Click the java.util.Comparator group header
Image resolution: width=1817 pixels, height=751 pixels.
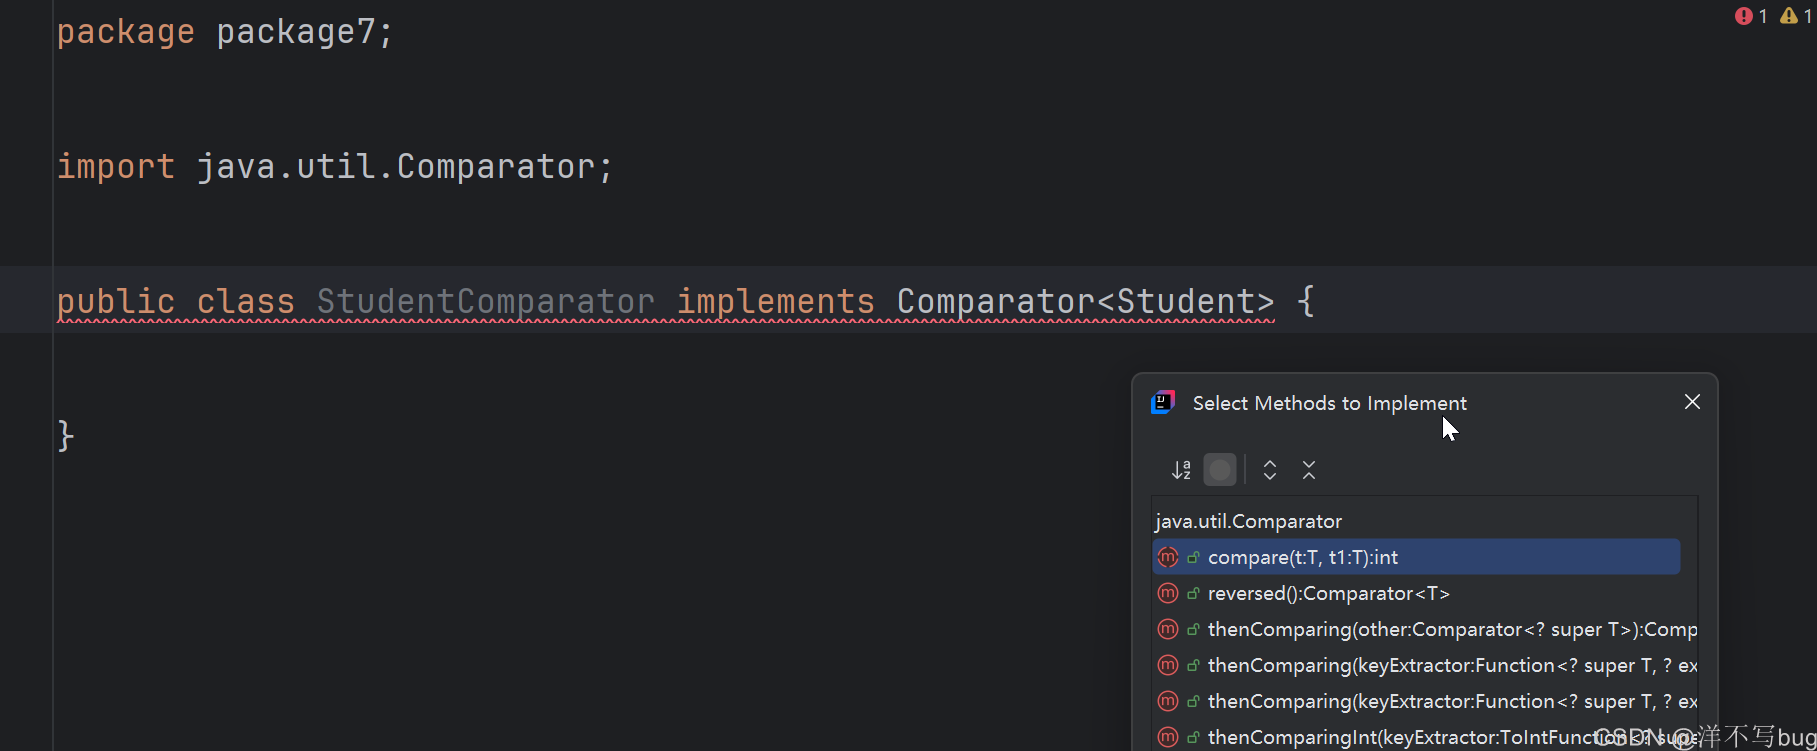point(1248,521)
